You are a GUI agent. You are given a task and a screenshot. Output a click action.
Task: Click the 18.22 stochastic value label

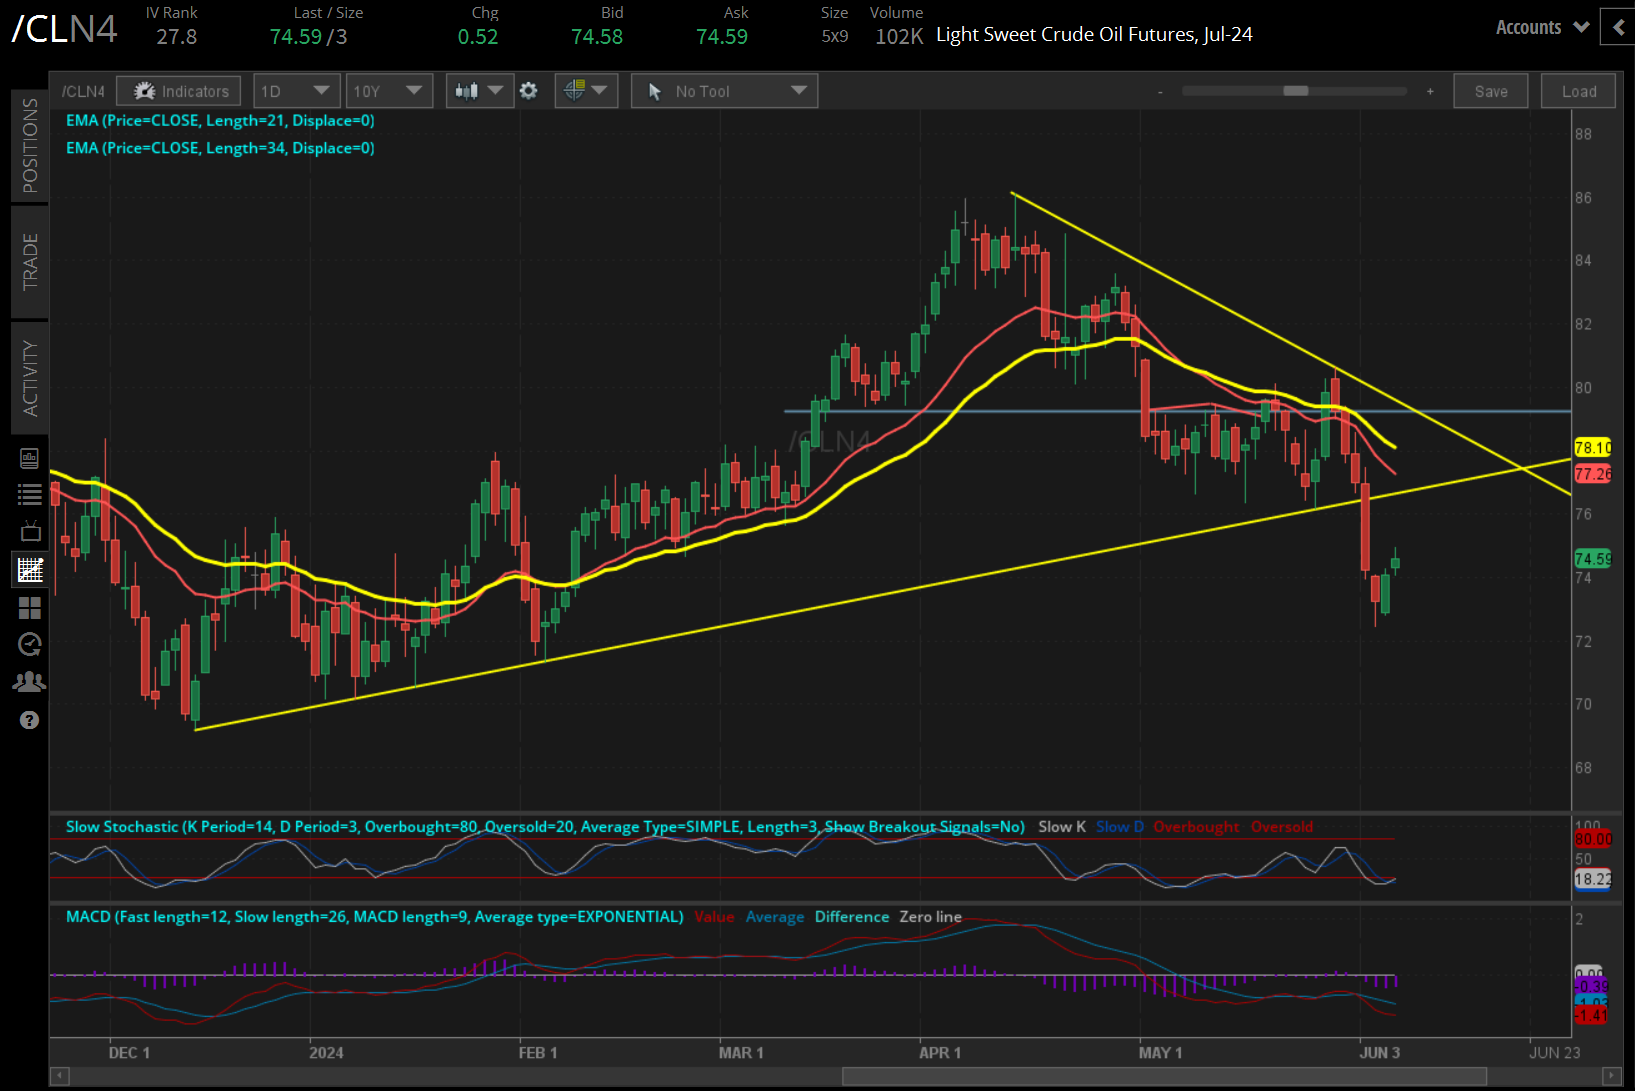[1593, 879]
